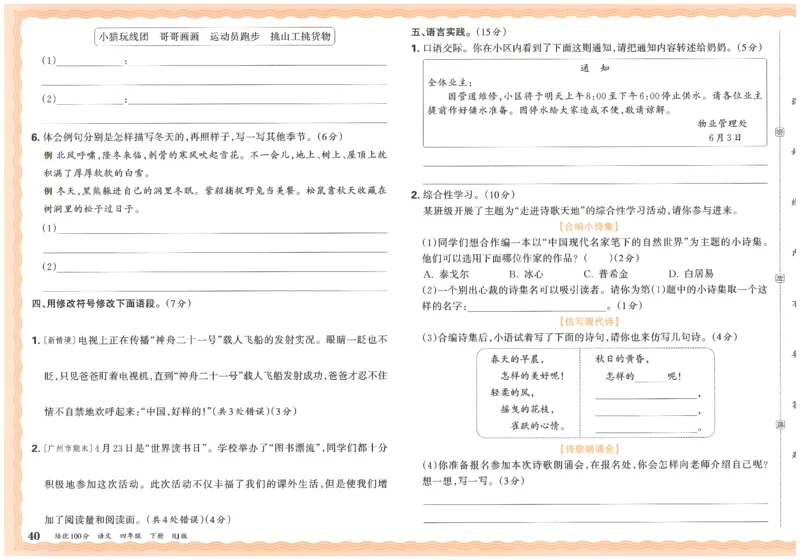Click footer text "培优100分"

click(71, 536)
